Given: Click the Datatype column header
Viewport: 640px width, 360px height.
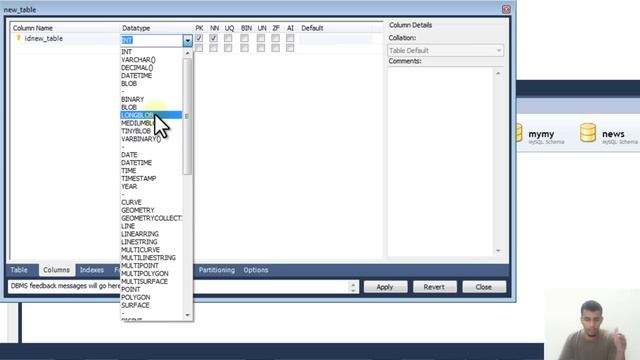Looking at the screenshot, I should (136, 28).
